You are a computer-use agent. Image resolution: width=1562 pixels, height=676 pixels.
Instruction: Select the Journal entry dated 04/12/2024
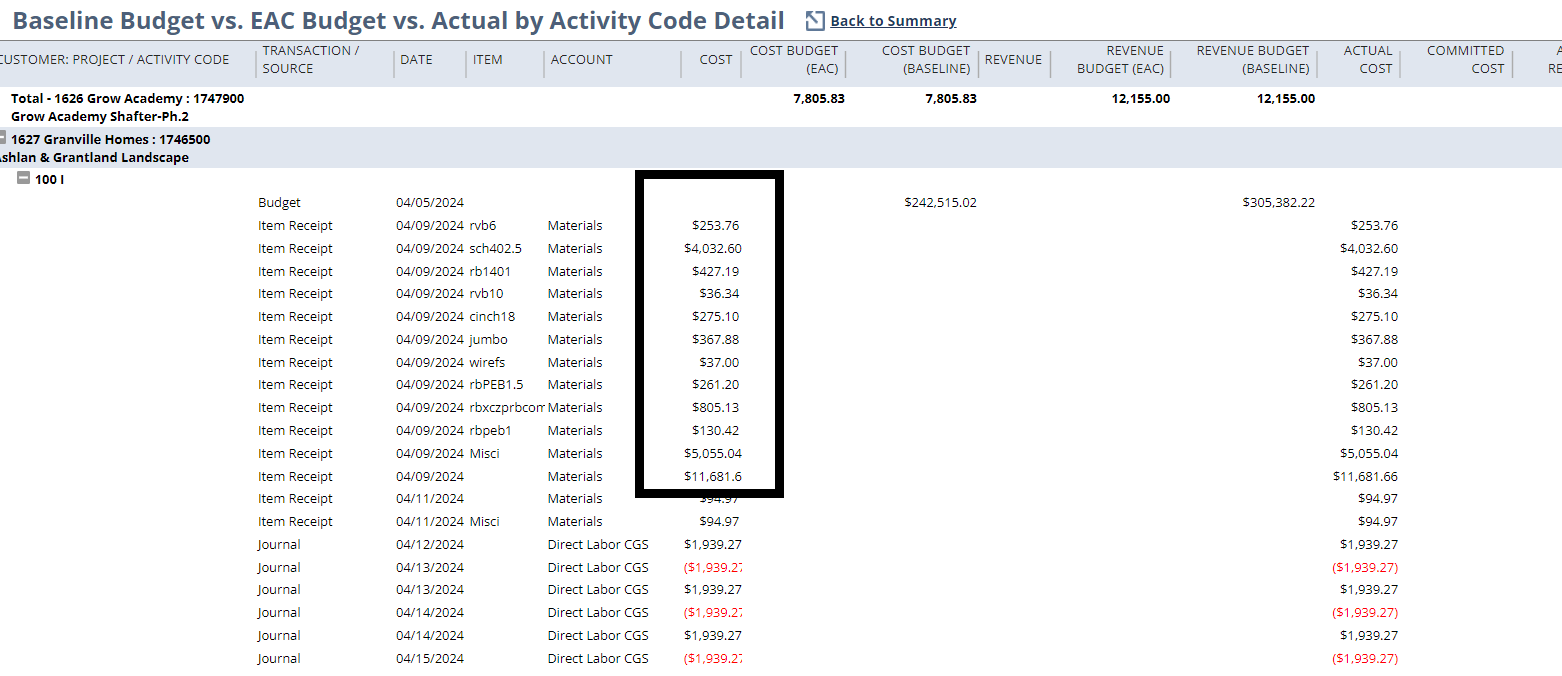click(278, 544)
